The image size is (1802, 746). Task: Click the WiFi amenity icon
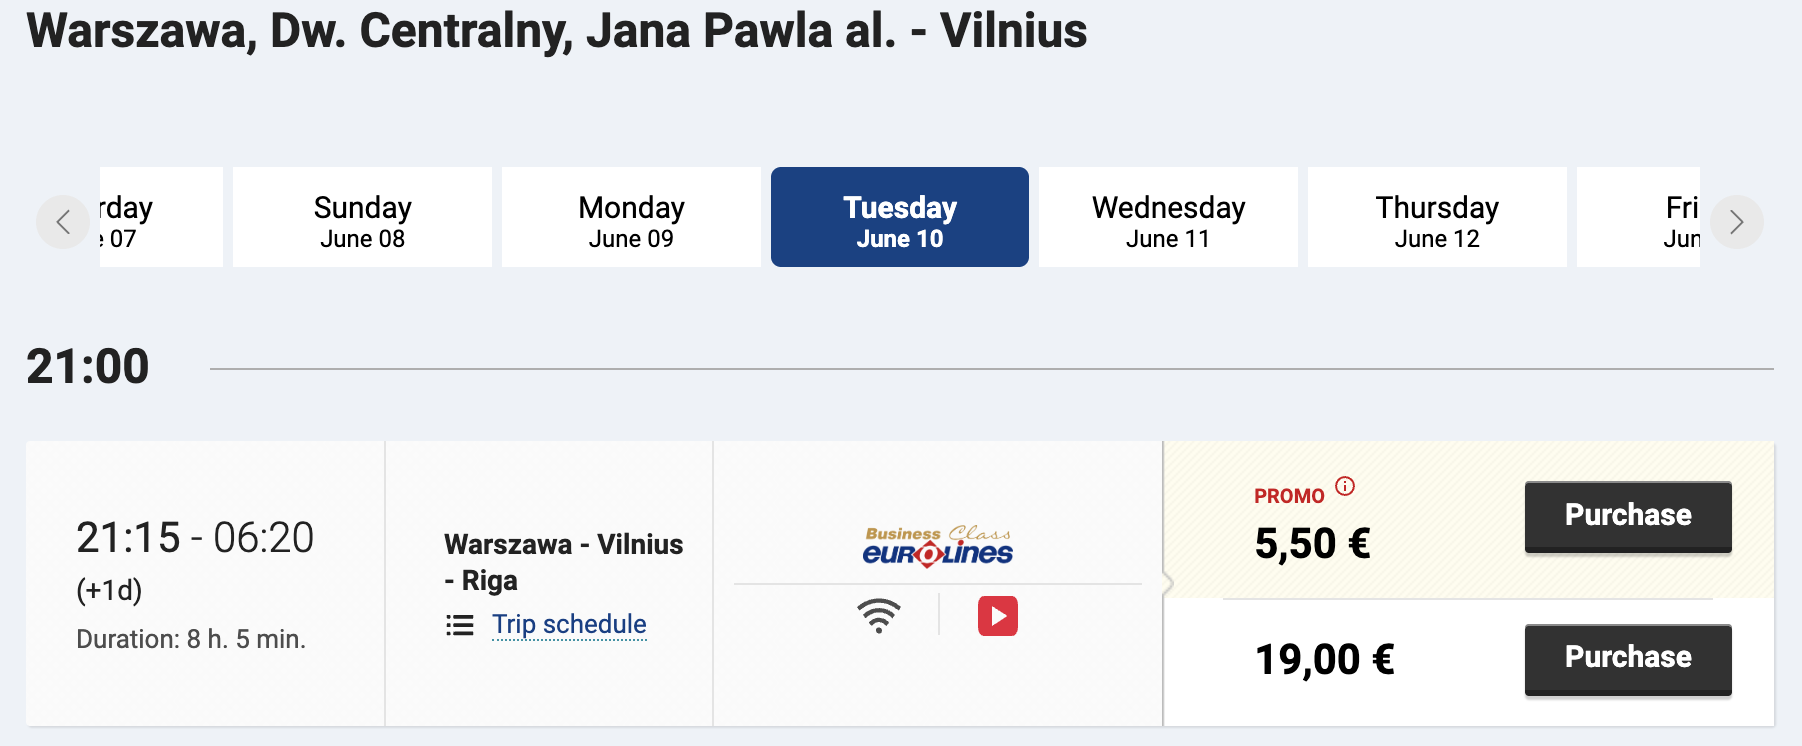[879, 616]
